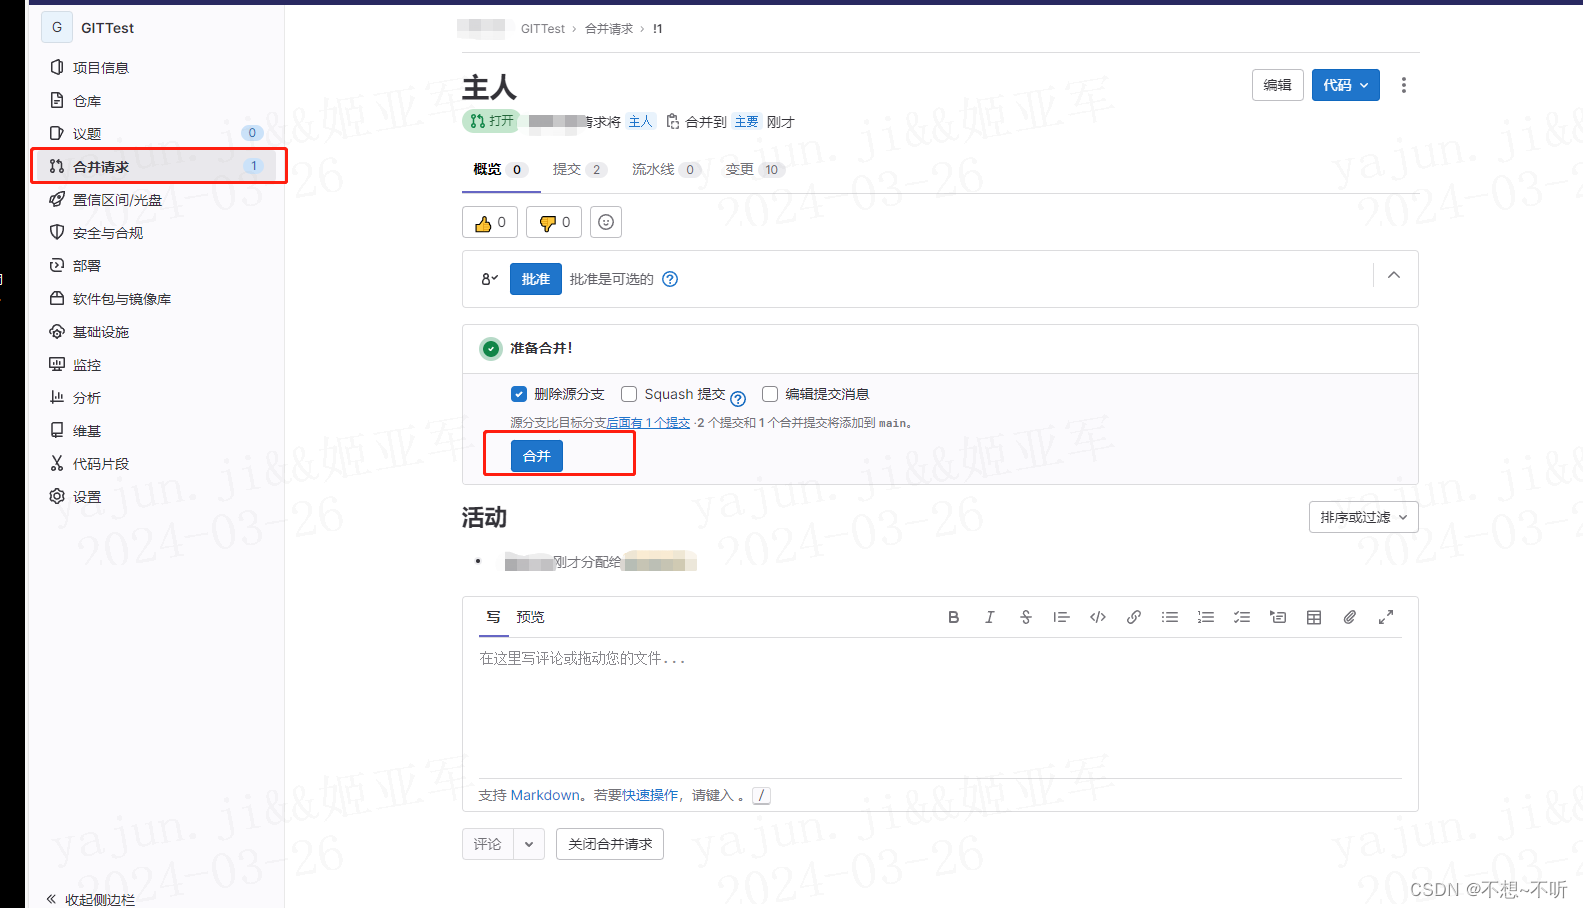Image resolution: width=1583 pixels, height=908 pixels.
Task: Open the Markdown help link
Action: (545, 795)
